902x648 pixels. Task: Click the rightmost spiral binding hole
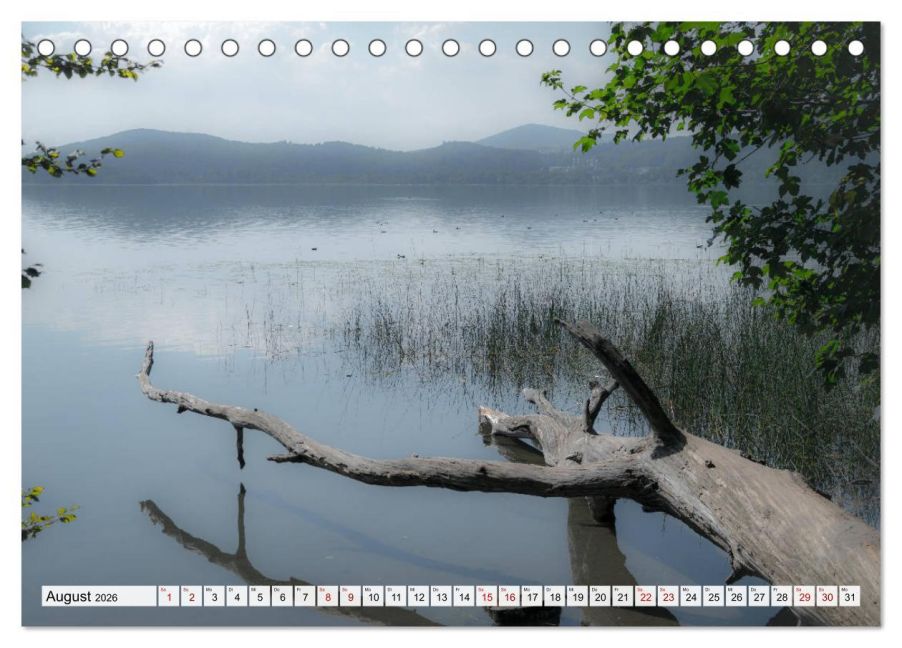[855, 47]
